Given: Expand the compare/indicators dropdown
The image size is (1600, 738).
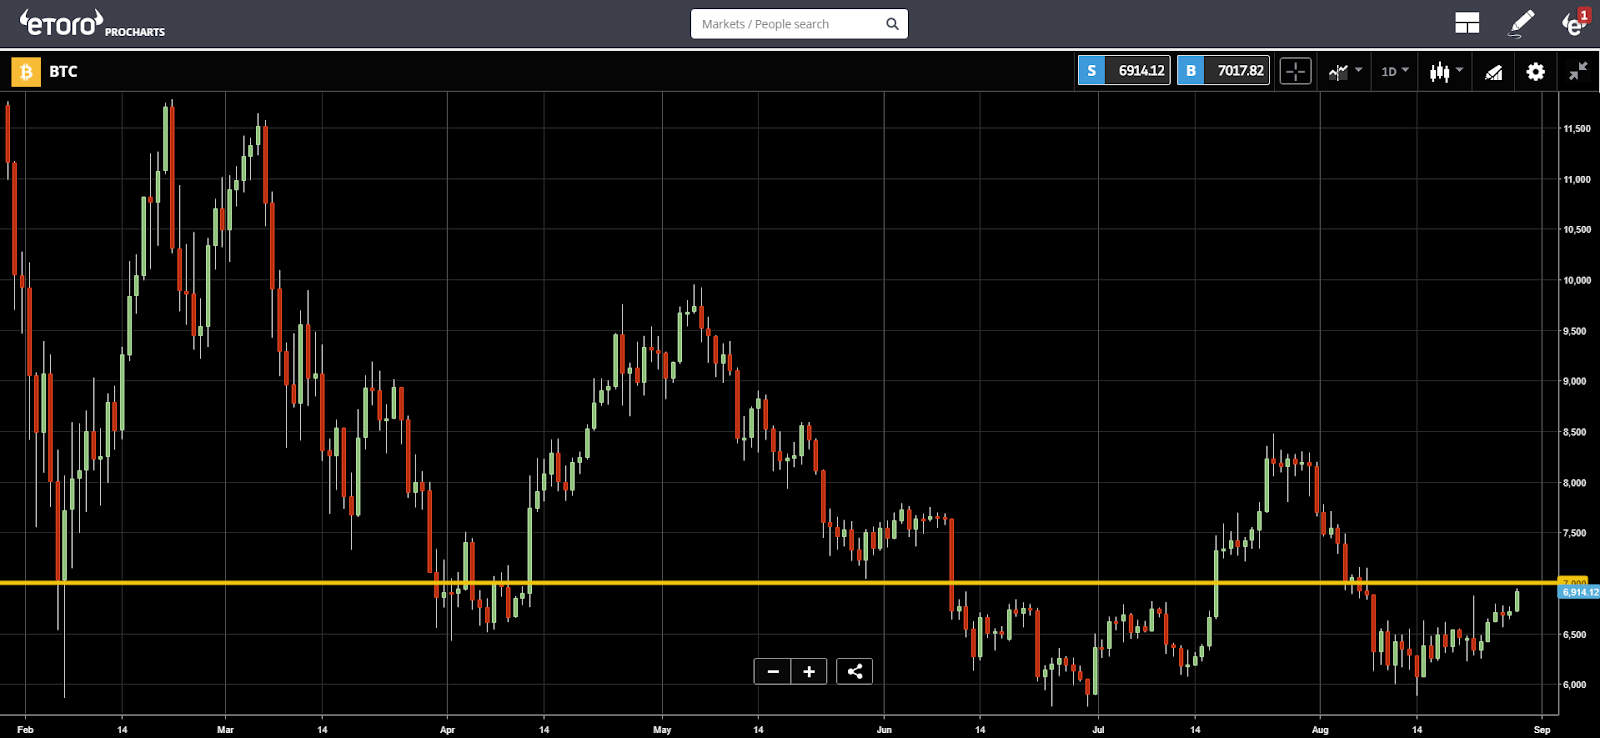Looking at the screenshot, I should point(1345,71).
